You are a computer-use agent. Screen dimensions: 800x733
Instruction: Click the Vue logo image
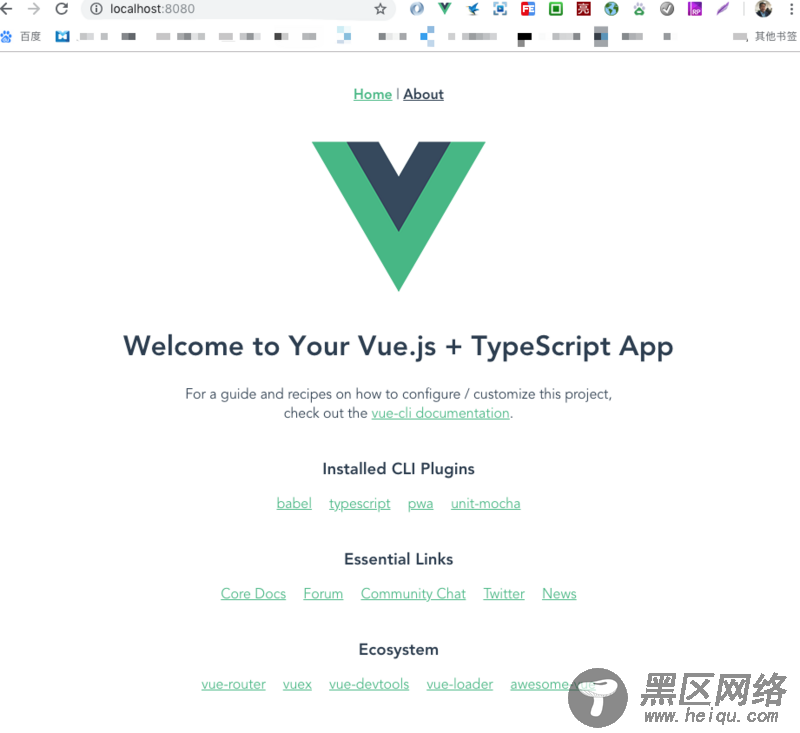click(398, 216)
